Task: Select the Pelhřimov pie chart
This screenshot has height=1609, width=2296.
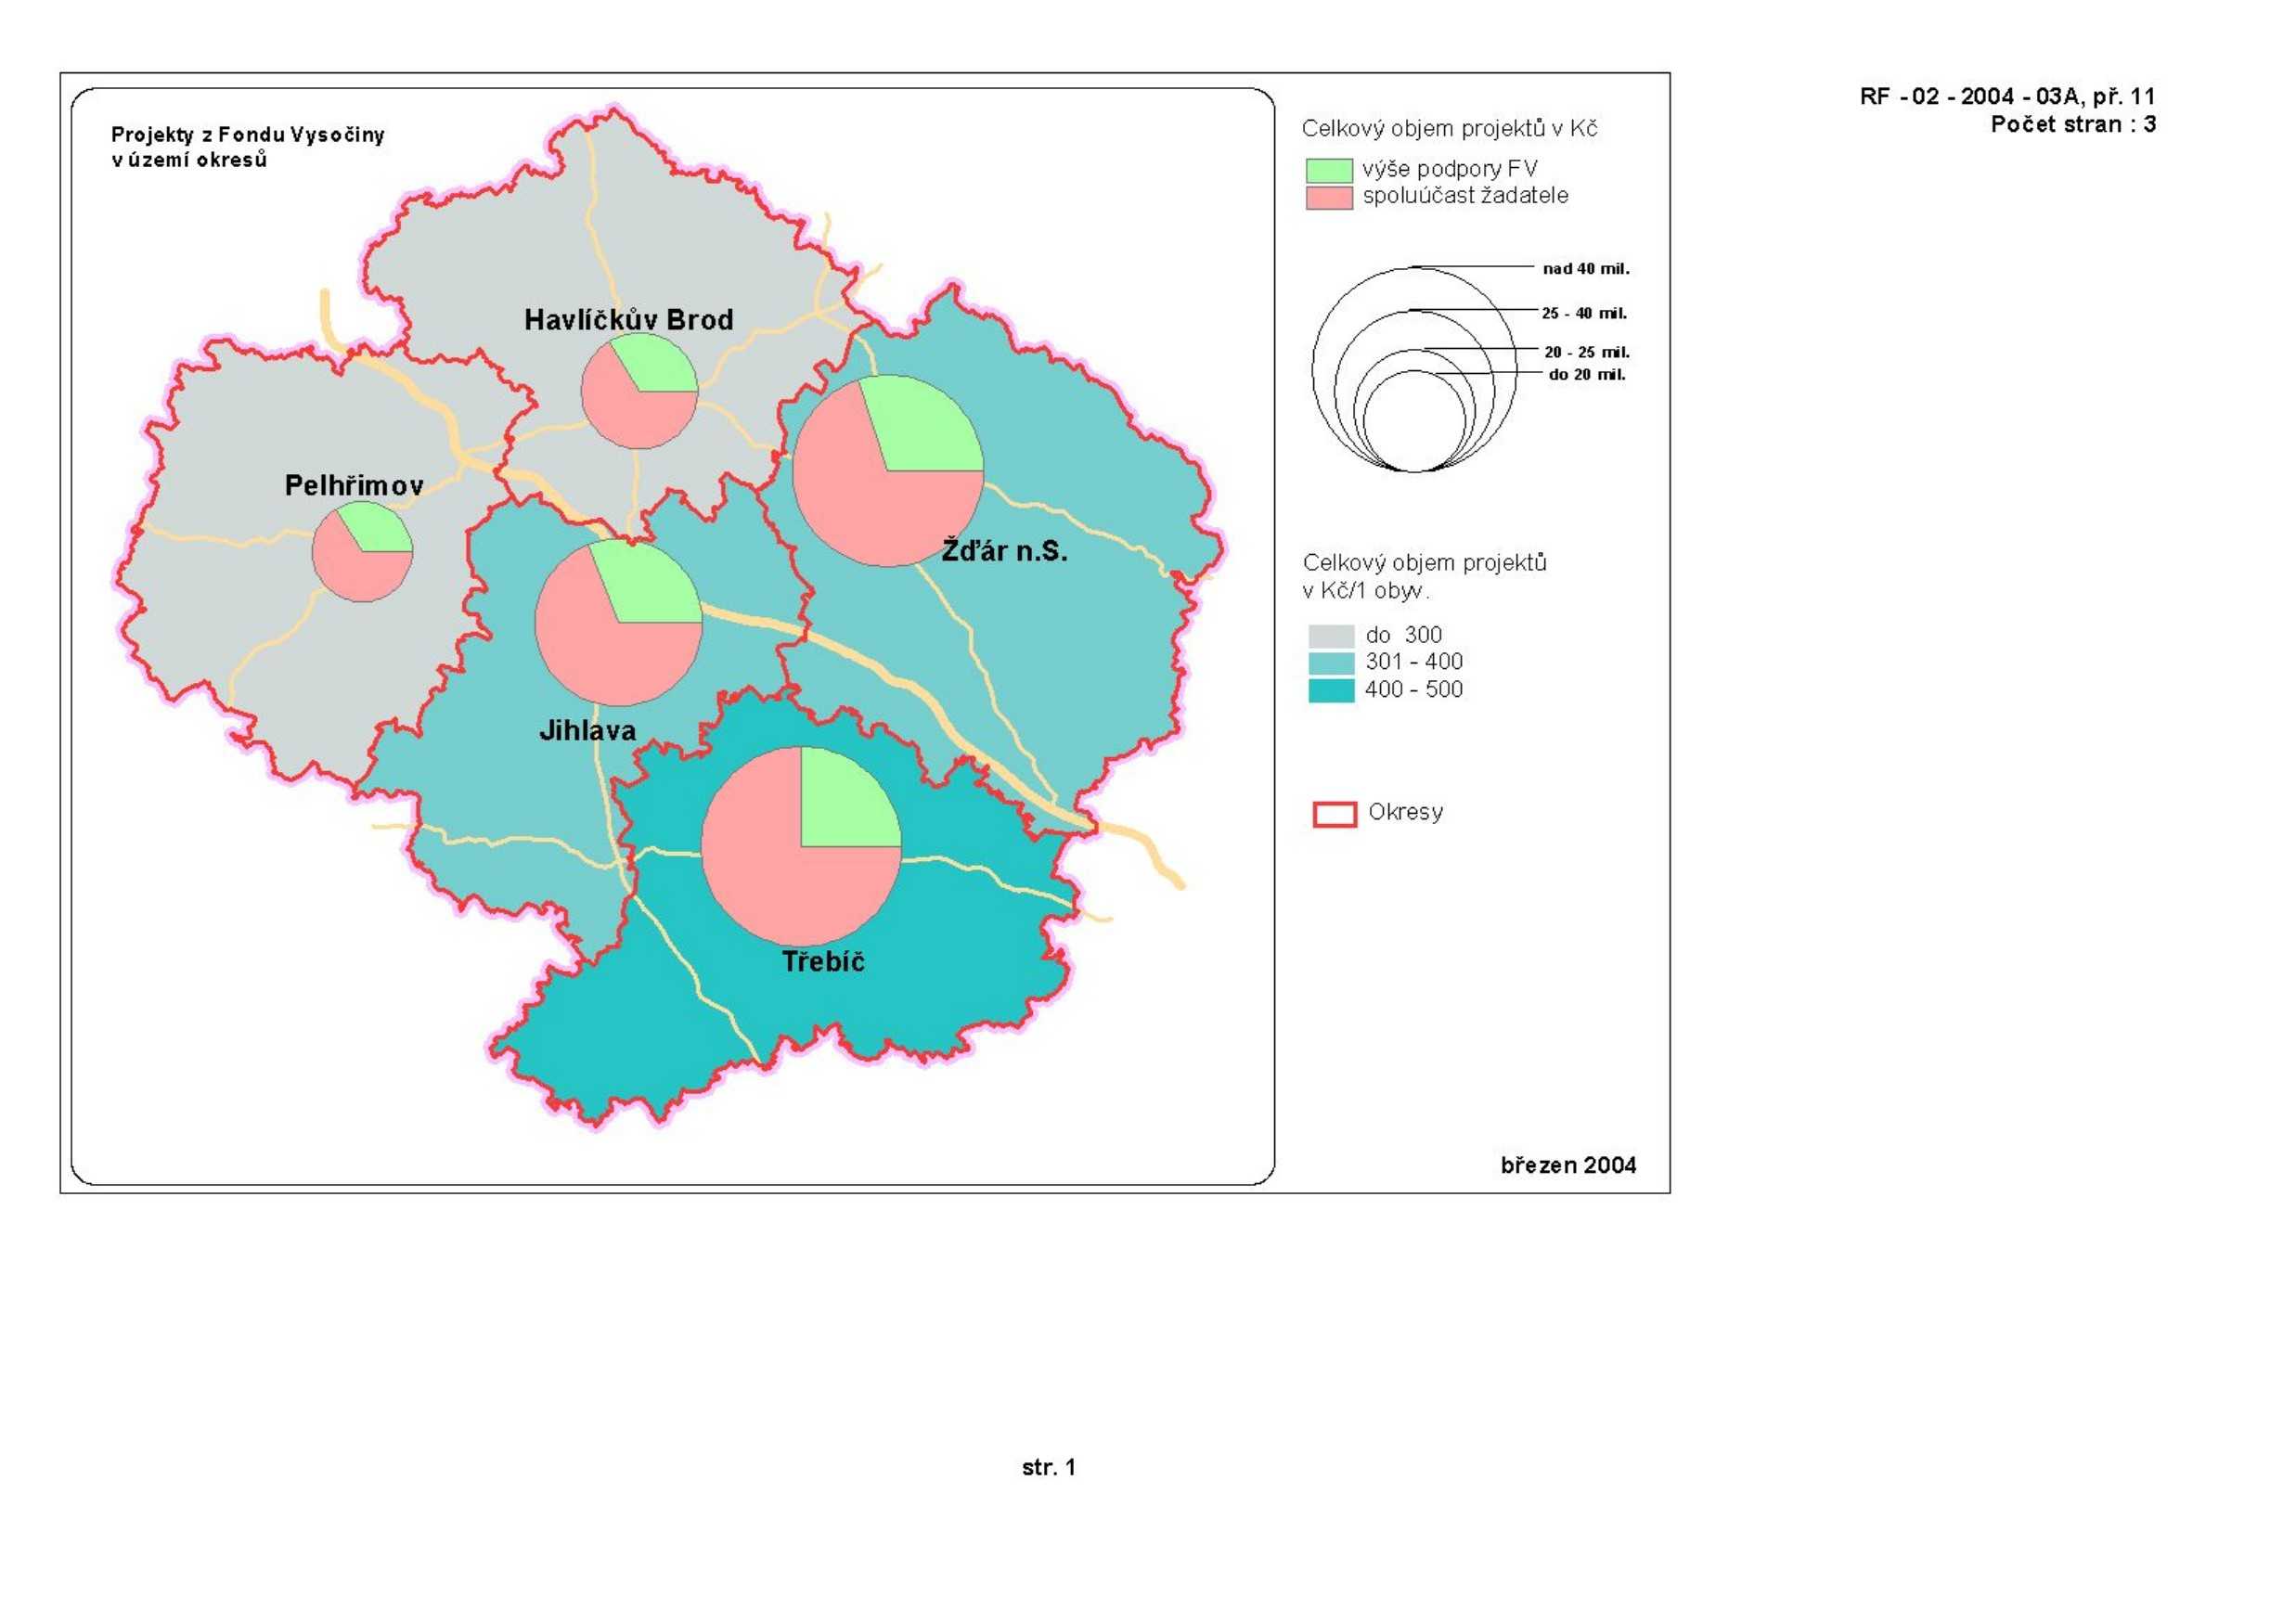Action: click(x=362, y=552)
